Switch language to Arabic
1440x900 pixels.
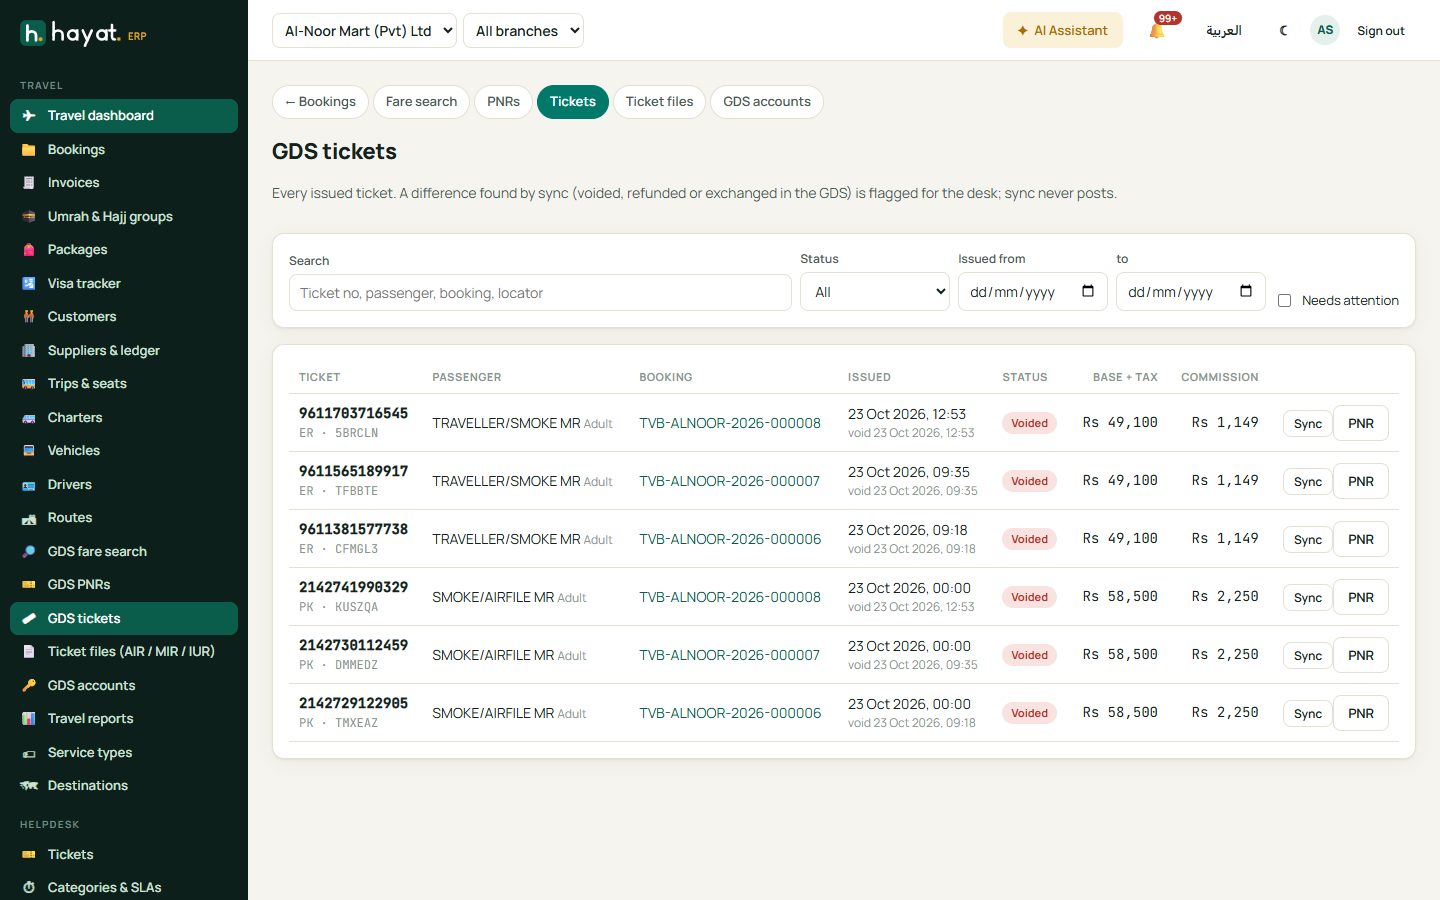pyautogui.click(x=1224, y=31)
